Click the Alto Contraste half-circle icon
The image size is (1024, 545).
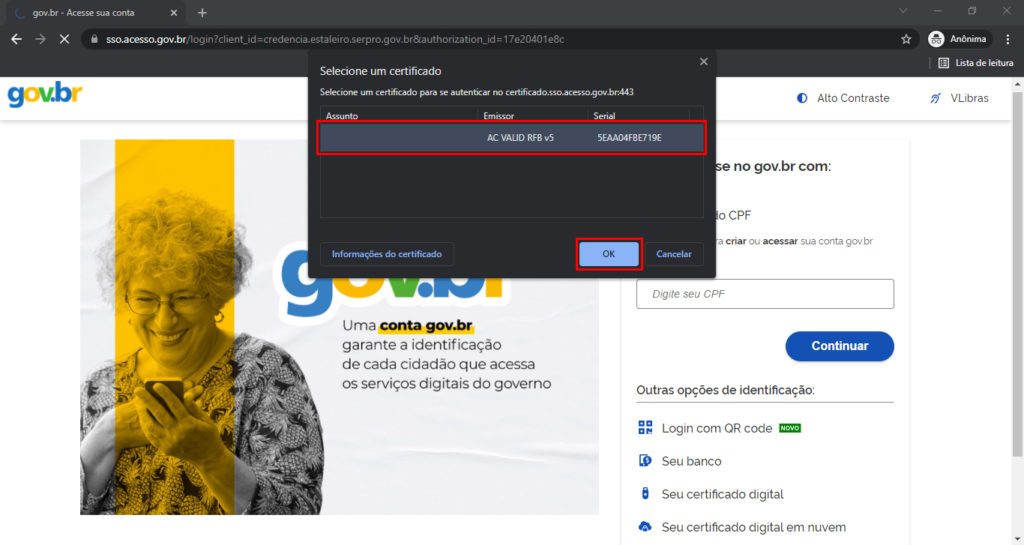click(x=802, y=98)
